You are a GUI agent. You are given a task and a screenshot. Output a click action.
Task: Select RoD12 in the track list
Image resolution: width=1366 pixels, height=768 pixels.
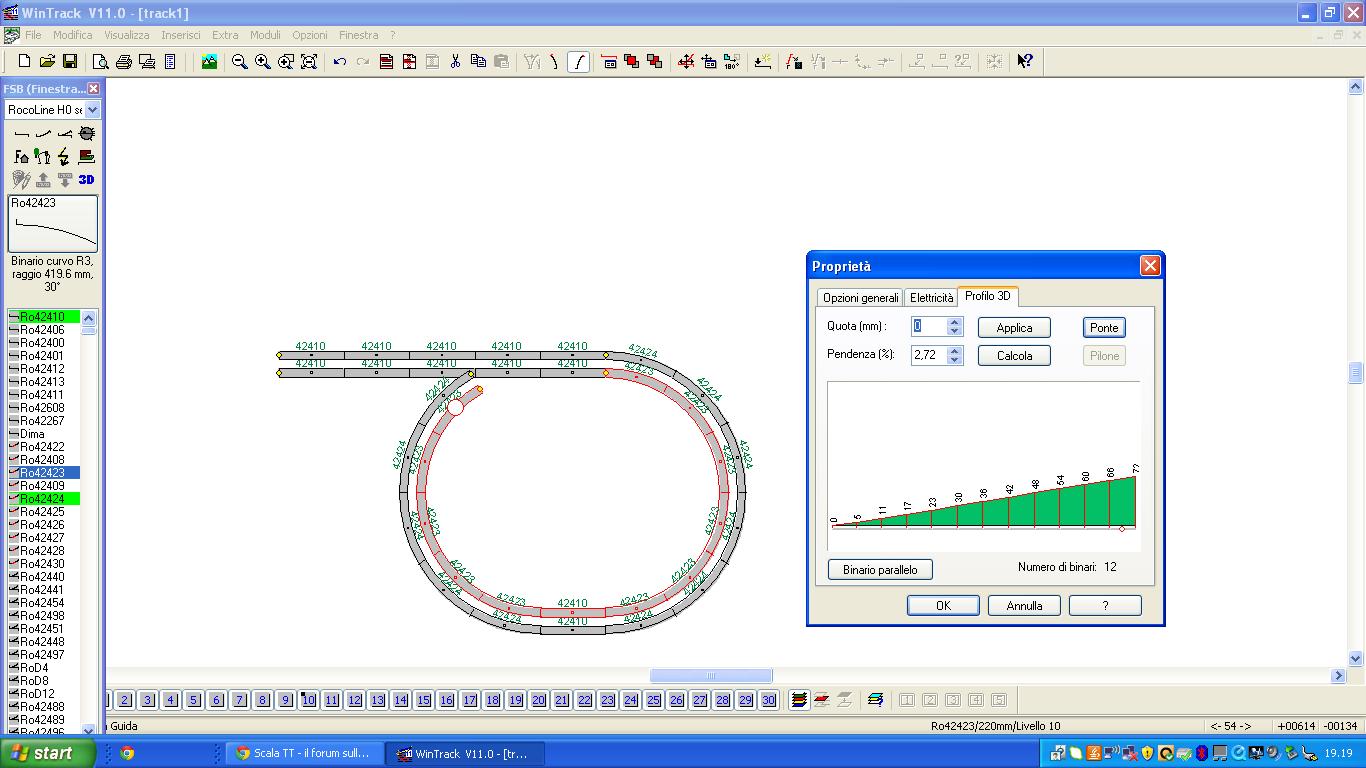43,694
